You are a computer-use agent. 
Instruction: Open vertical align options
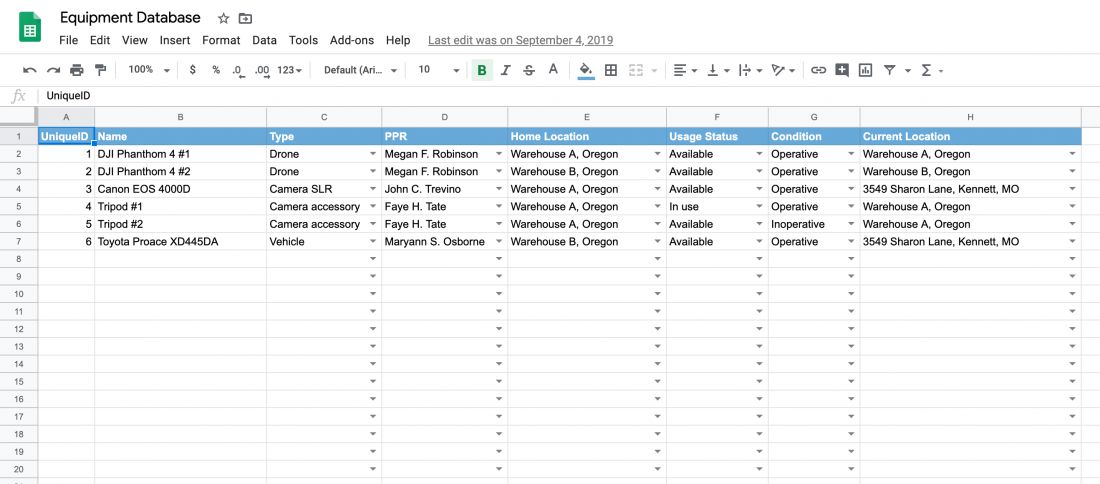click(718, 70)
